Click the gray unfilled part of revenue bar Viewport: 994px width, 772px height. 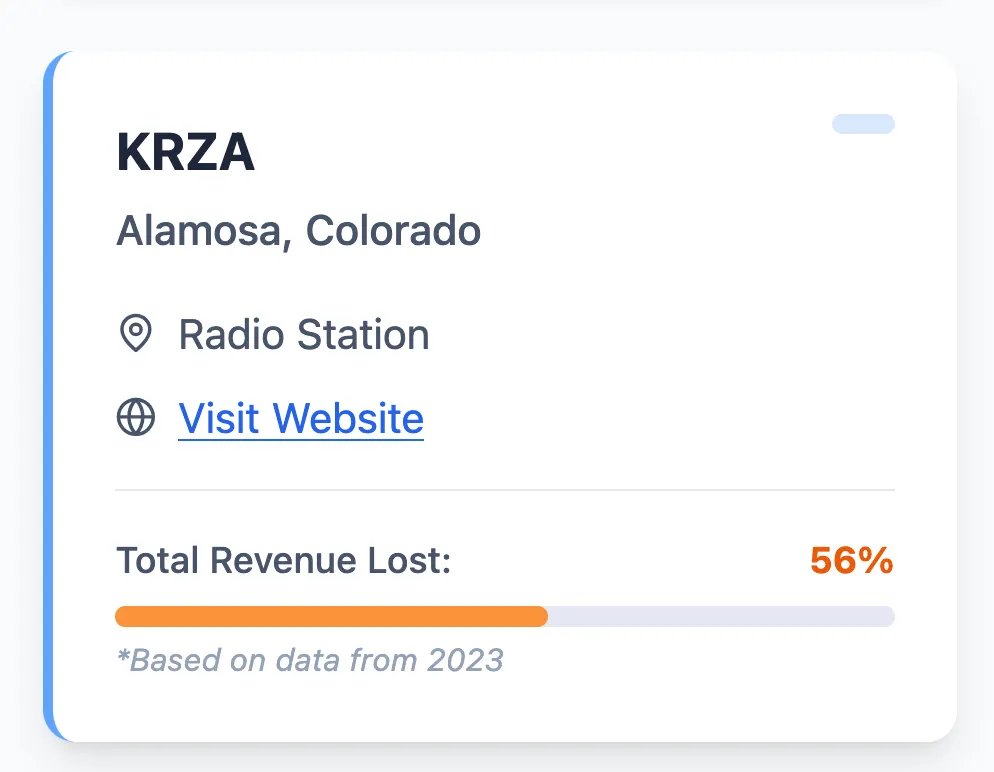click(x=720, y=616)
